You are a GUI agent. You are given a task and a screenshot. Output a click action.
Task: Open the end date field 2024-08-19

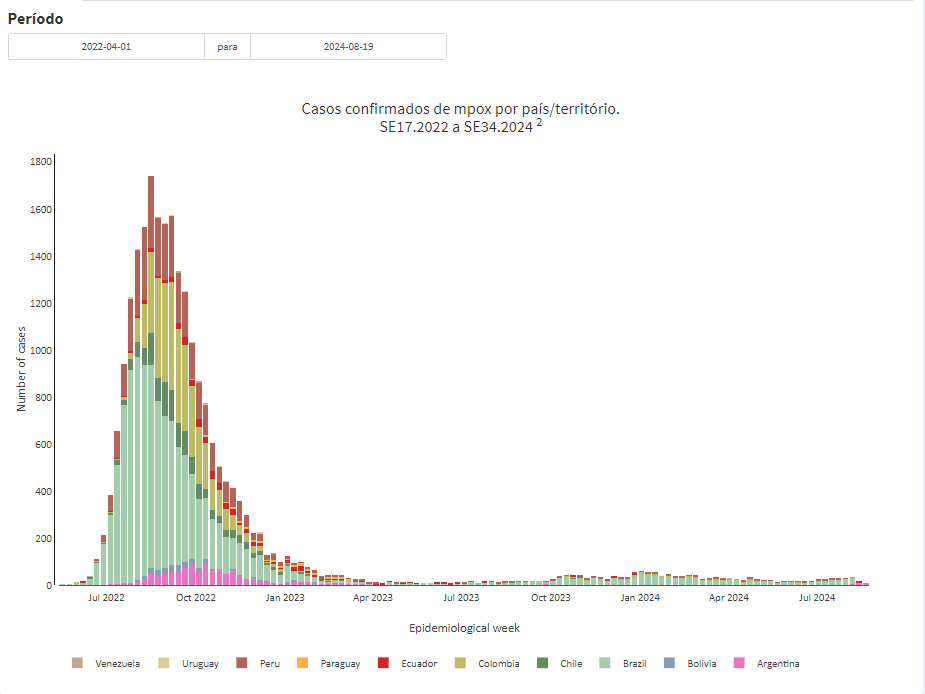348,47
